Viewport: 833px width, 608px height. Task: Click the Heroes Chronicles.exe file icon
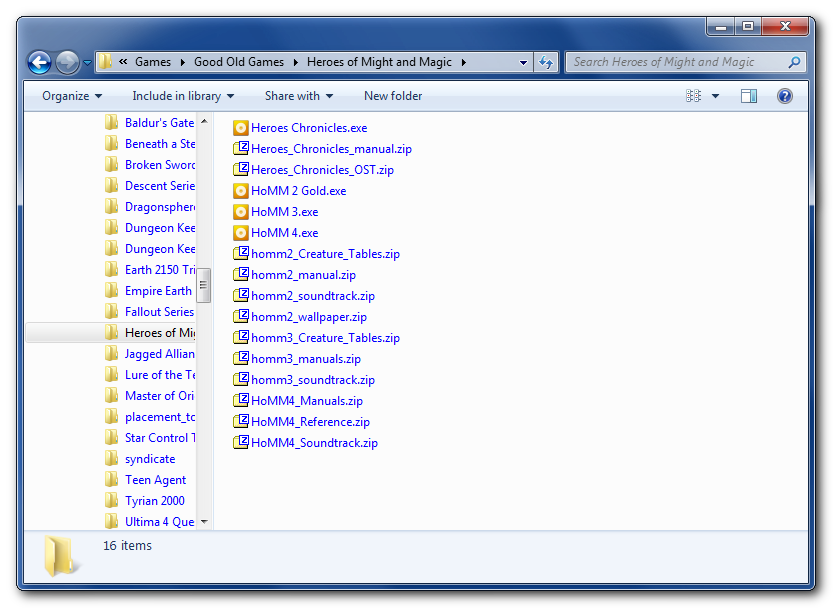tap(241, 128)
